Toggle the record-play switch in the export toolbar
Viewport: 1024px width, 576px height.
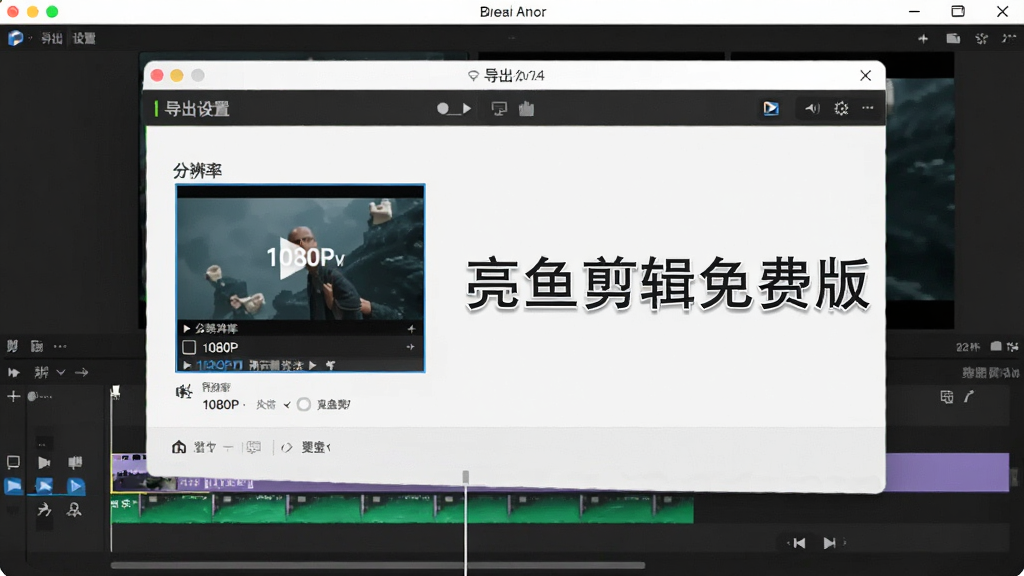click(x=454, y=108)
